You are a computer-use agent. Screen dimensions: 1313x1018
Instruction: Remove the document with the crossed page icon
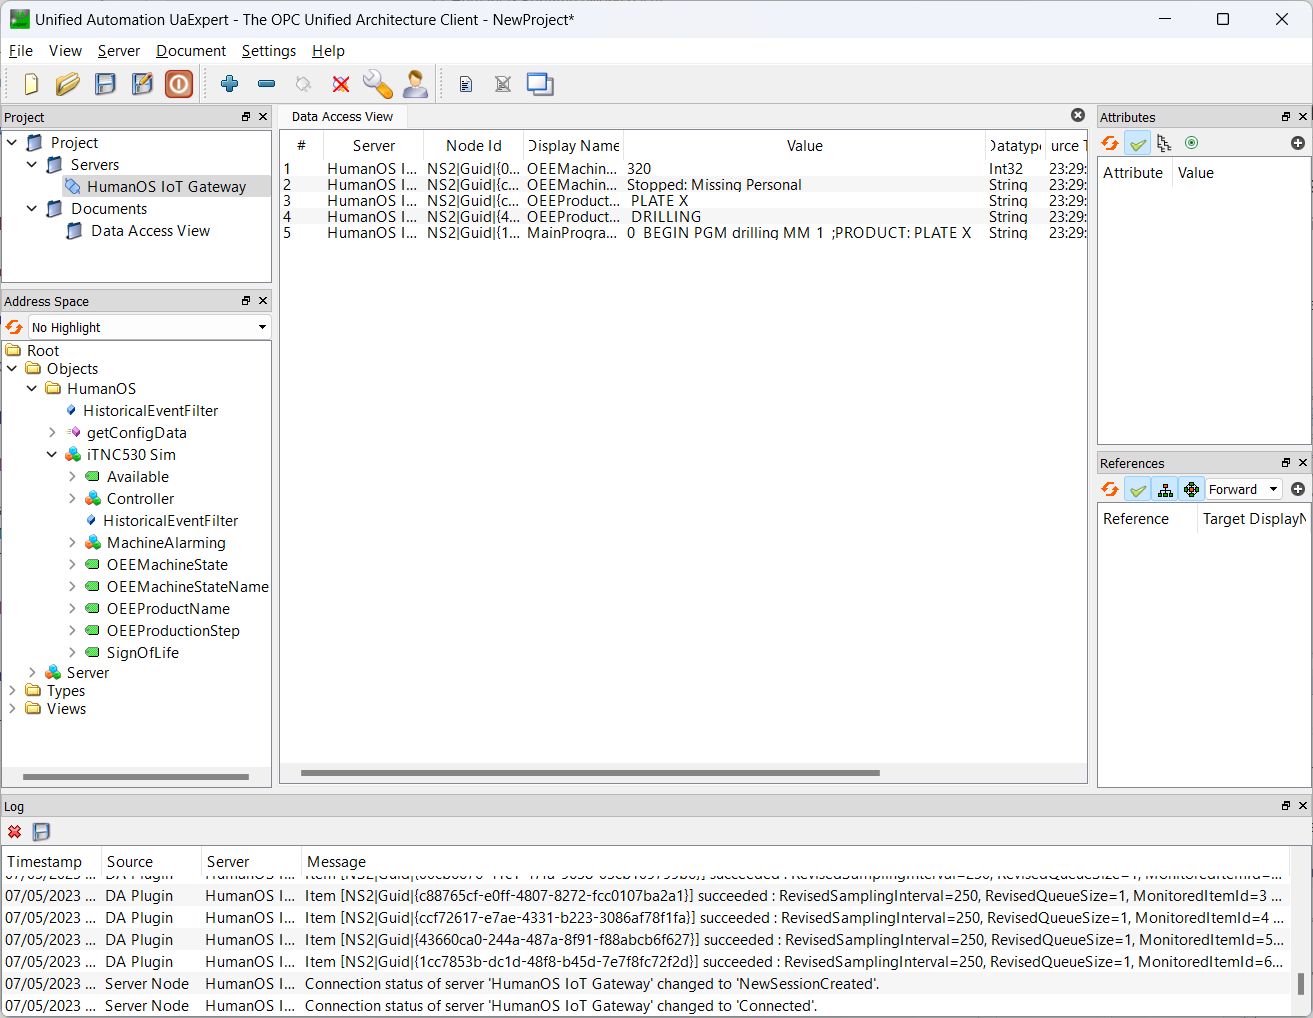coord(503,84)
